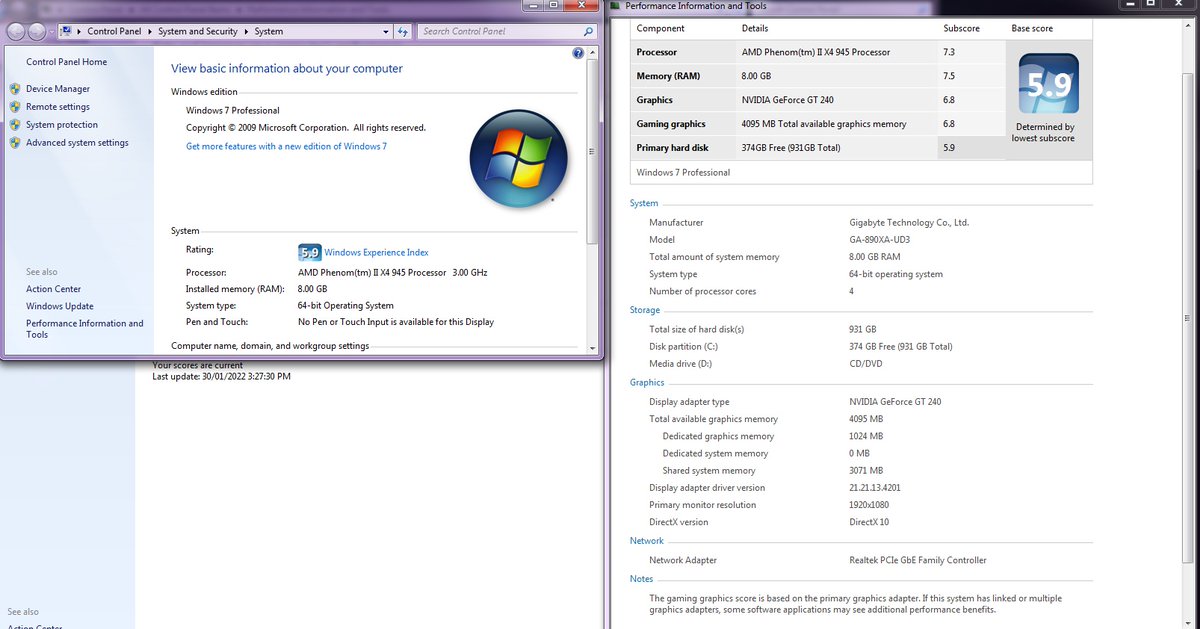Screen dimensions: 1200x629
Task: Click the DirectX 10 value
Action: tap(869, 522)
